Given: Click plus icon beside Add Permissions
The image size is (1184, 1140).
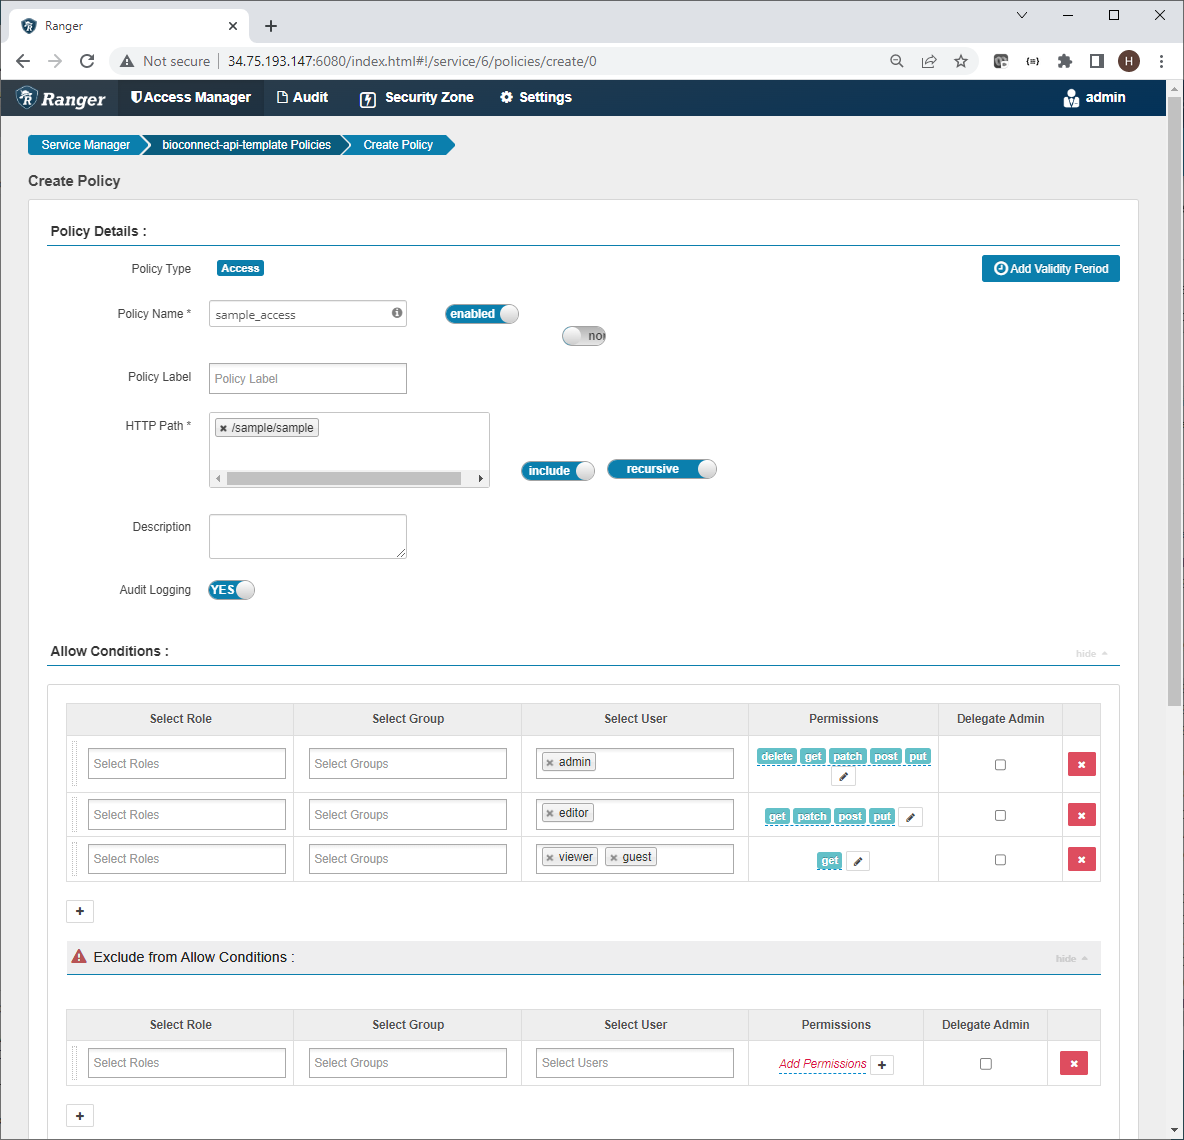Looking at the screenshot, I should tap(882, 1065).
